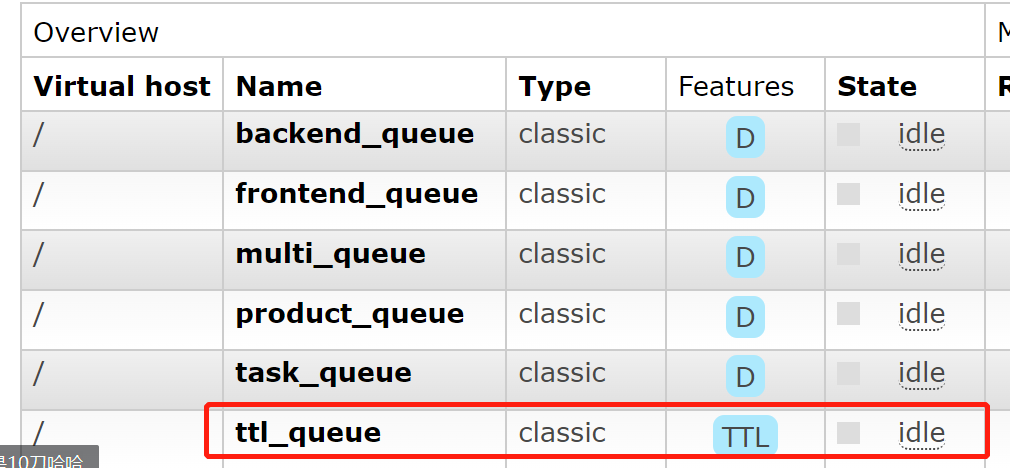
Task: Open the frontend_queue queue details
Action: point(357,194)
